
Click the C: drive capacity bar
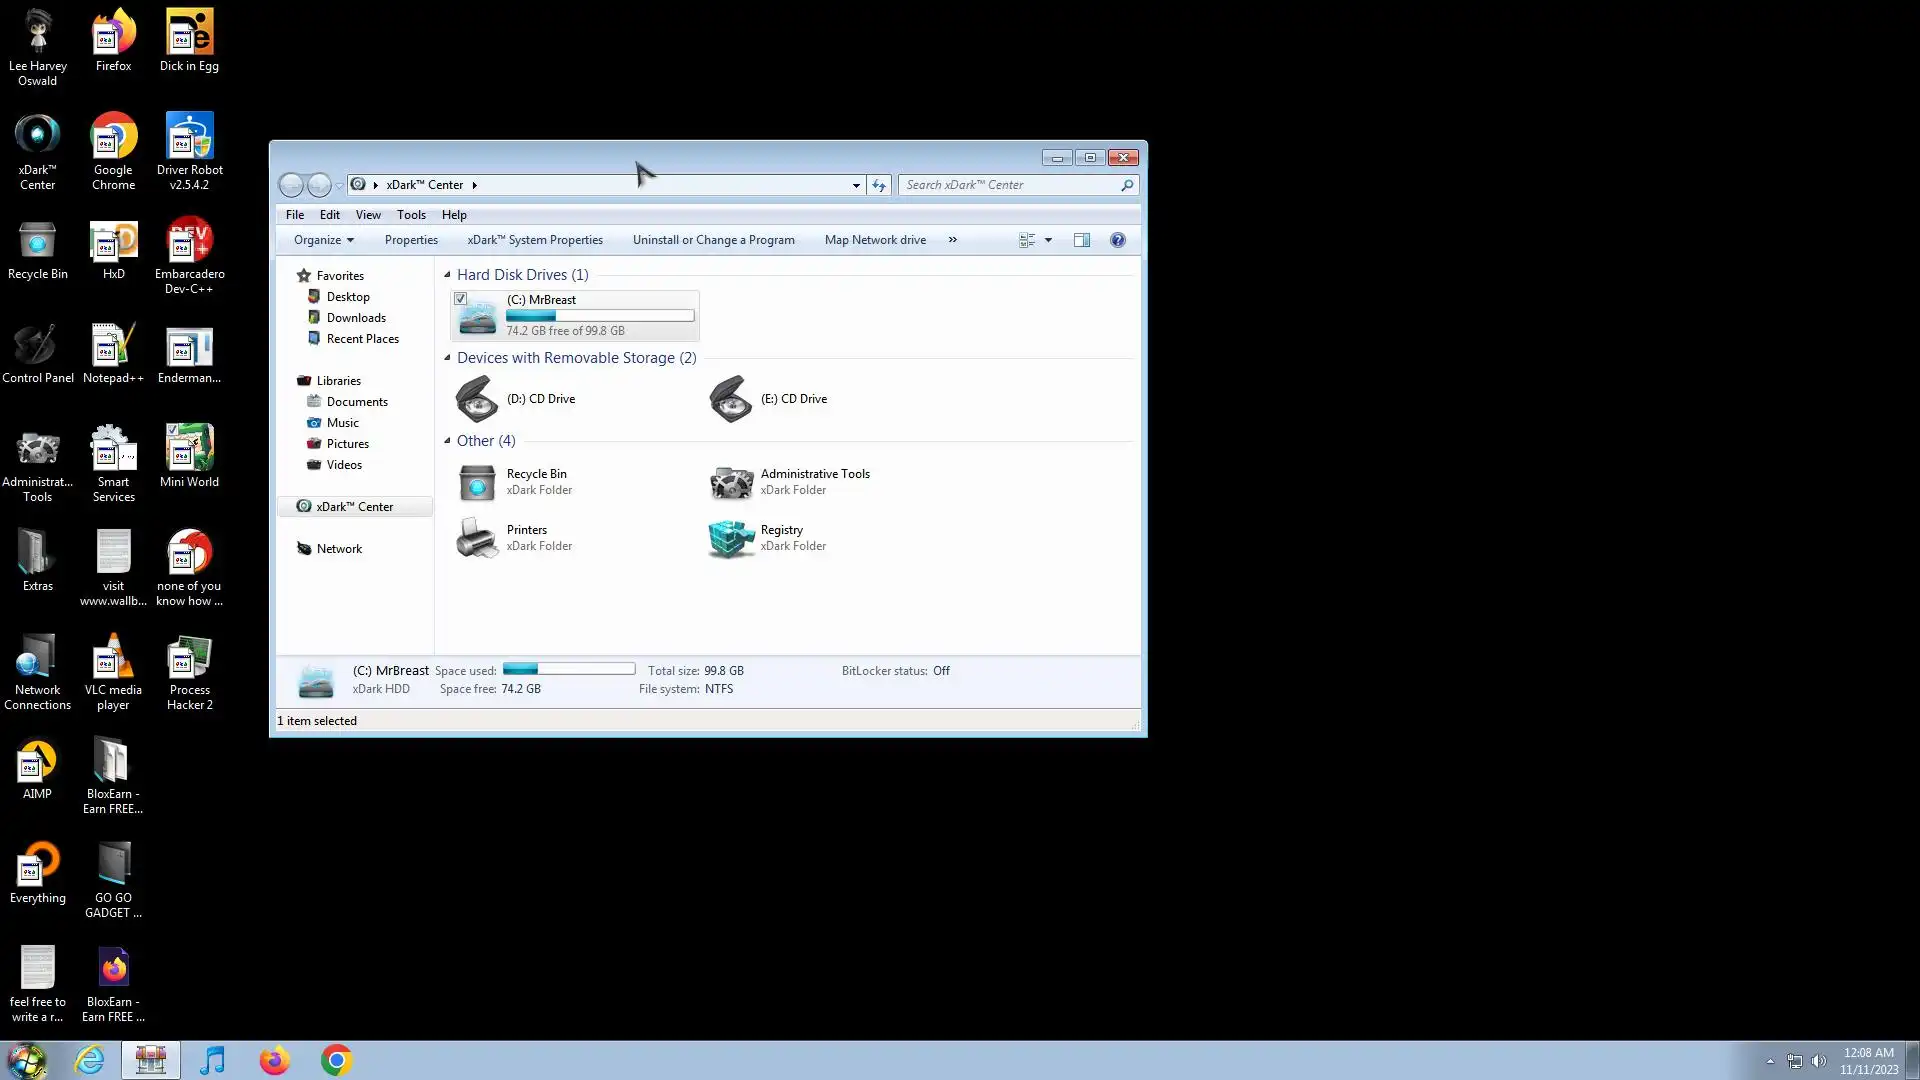600,316
